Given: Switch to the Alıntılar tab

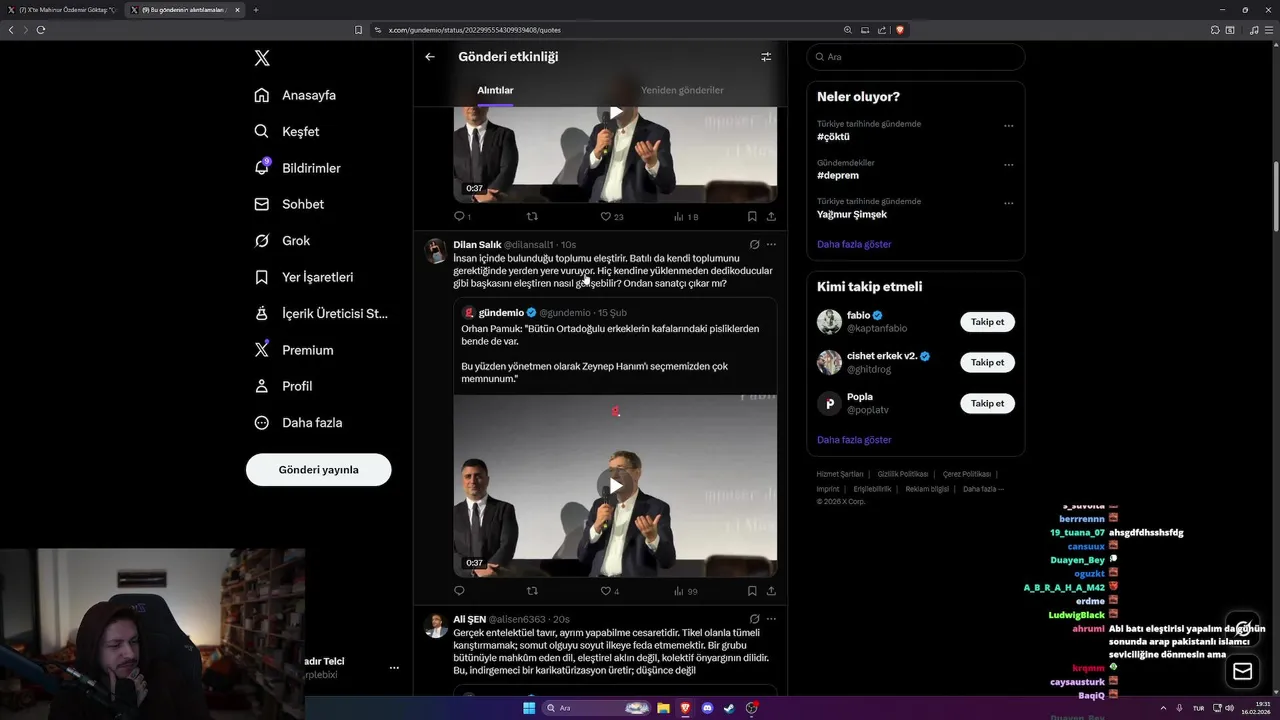Looking at the screenshot, I should [495, 90].
